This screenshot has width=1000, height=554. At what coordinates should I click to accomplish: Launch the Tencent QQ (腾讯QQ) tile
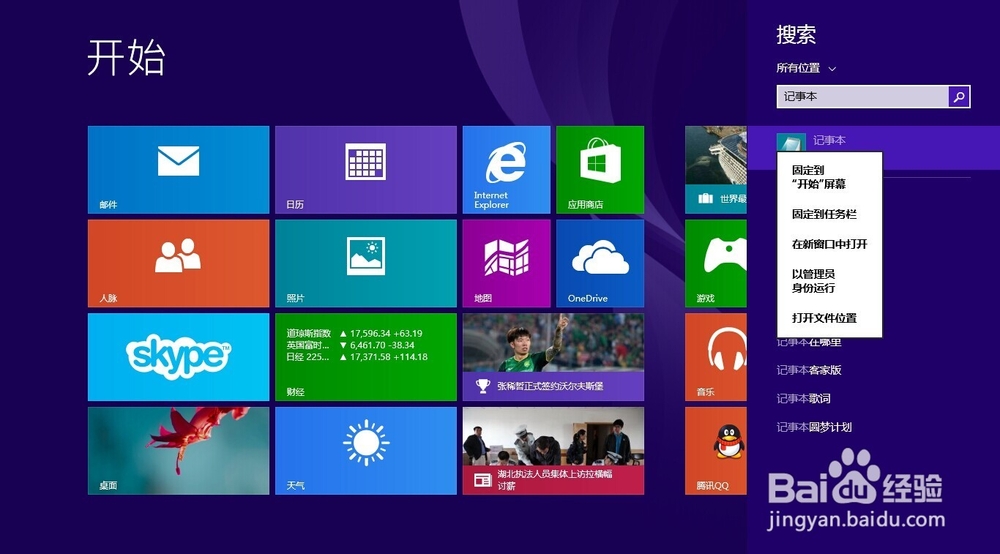[x=716, y=451]
